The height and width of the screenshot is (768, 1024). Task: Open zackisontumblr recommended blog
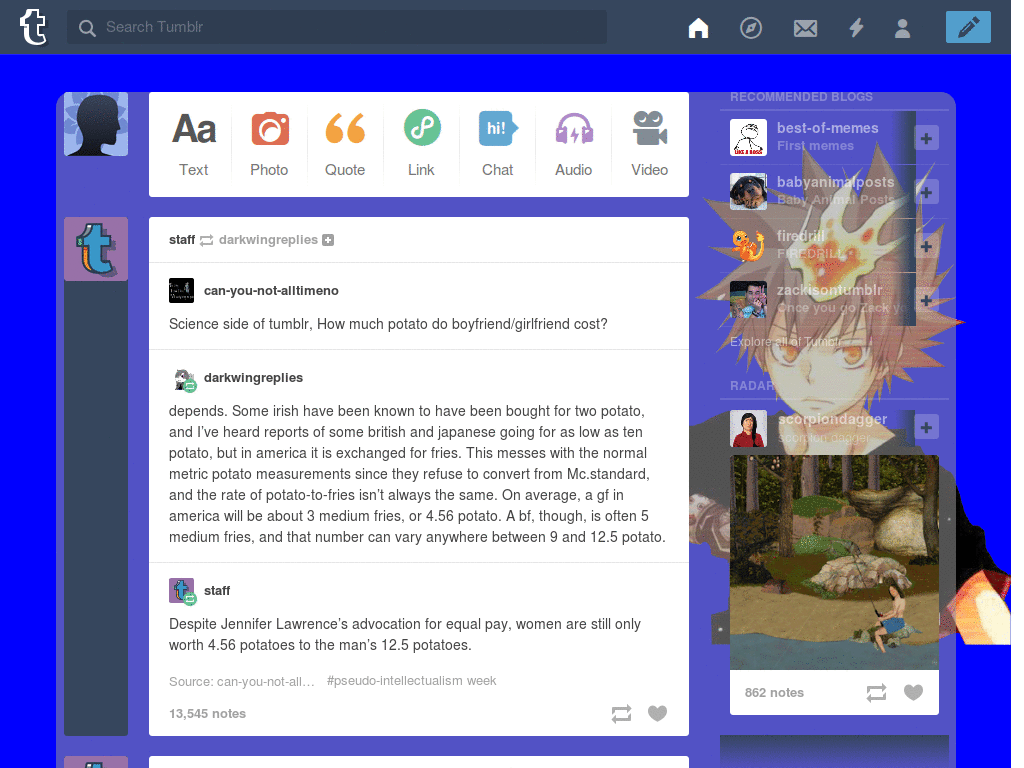[829, 290]
